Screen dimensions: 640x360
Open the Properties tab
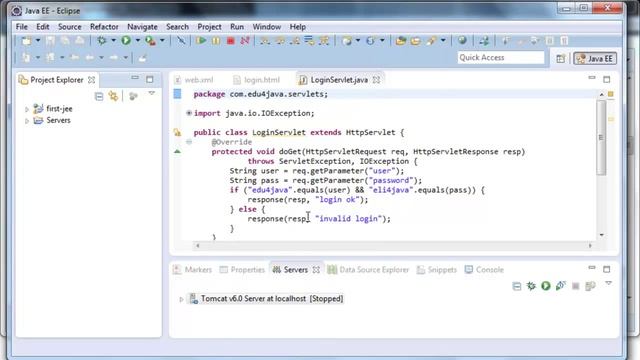242,270
